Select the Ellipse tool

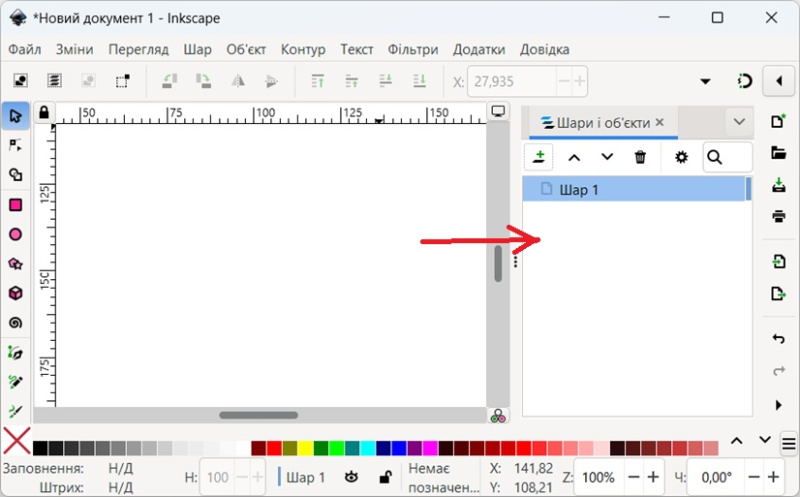[x=15, y=235]
